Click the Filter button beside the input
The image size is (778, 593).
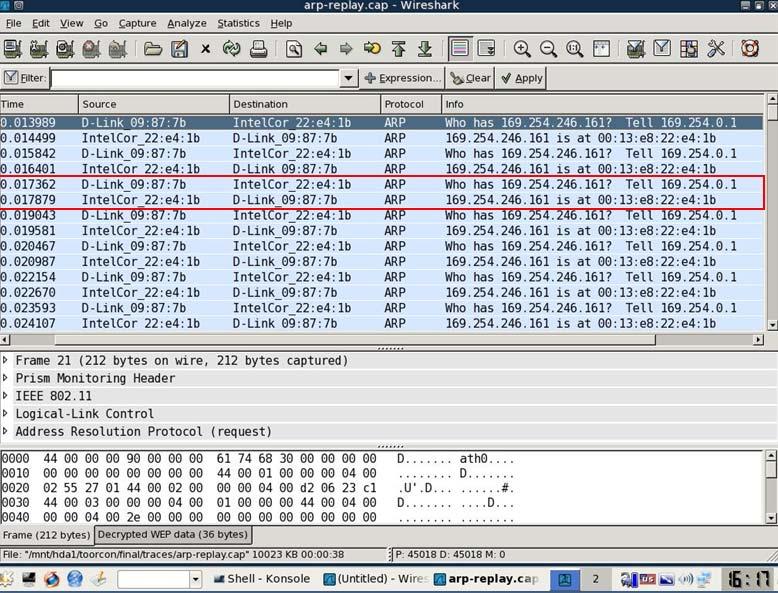pyautogui.click(x=25, y=78)
